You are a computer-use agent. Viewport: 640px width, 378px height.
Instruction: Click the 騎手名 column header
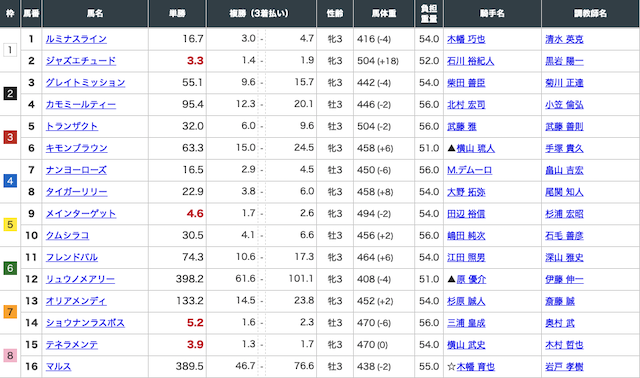(492, 13)
